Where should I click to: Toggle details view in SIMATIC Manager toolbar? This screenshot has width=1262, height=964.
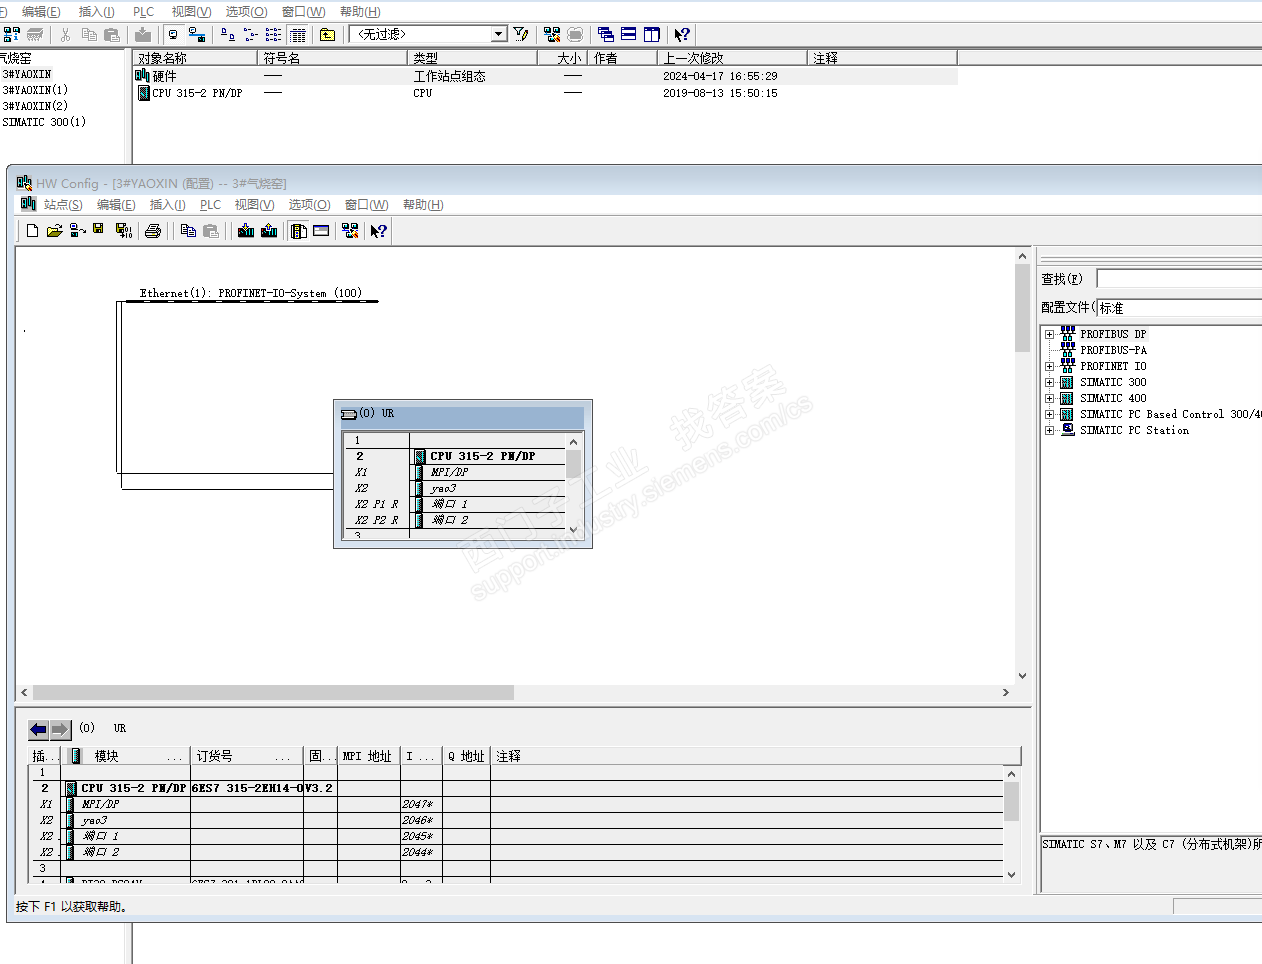[298, 35]
